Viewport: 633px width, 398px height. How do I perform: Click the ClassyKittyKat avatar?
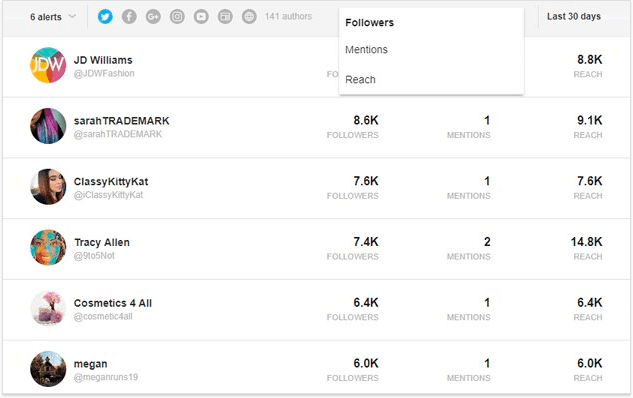coord(48,186)
